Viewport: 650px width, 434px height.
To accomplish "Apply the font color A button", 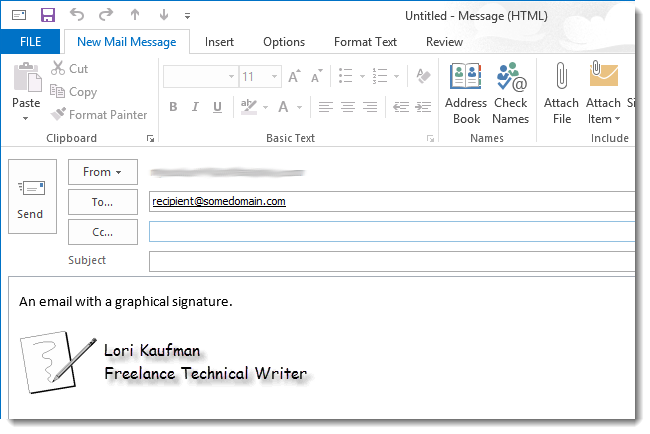I will (x=284, y=107).
